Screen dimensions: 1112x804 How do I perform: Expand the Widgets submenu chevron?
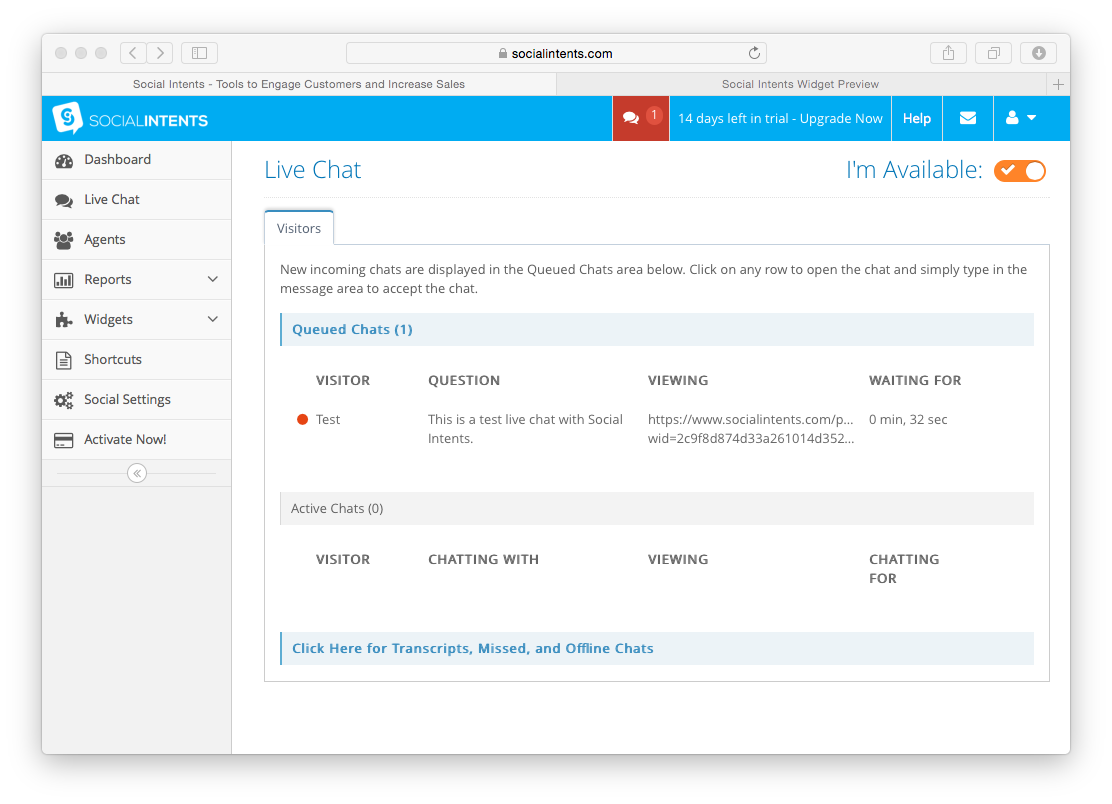click(213, 319)
